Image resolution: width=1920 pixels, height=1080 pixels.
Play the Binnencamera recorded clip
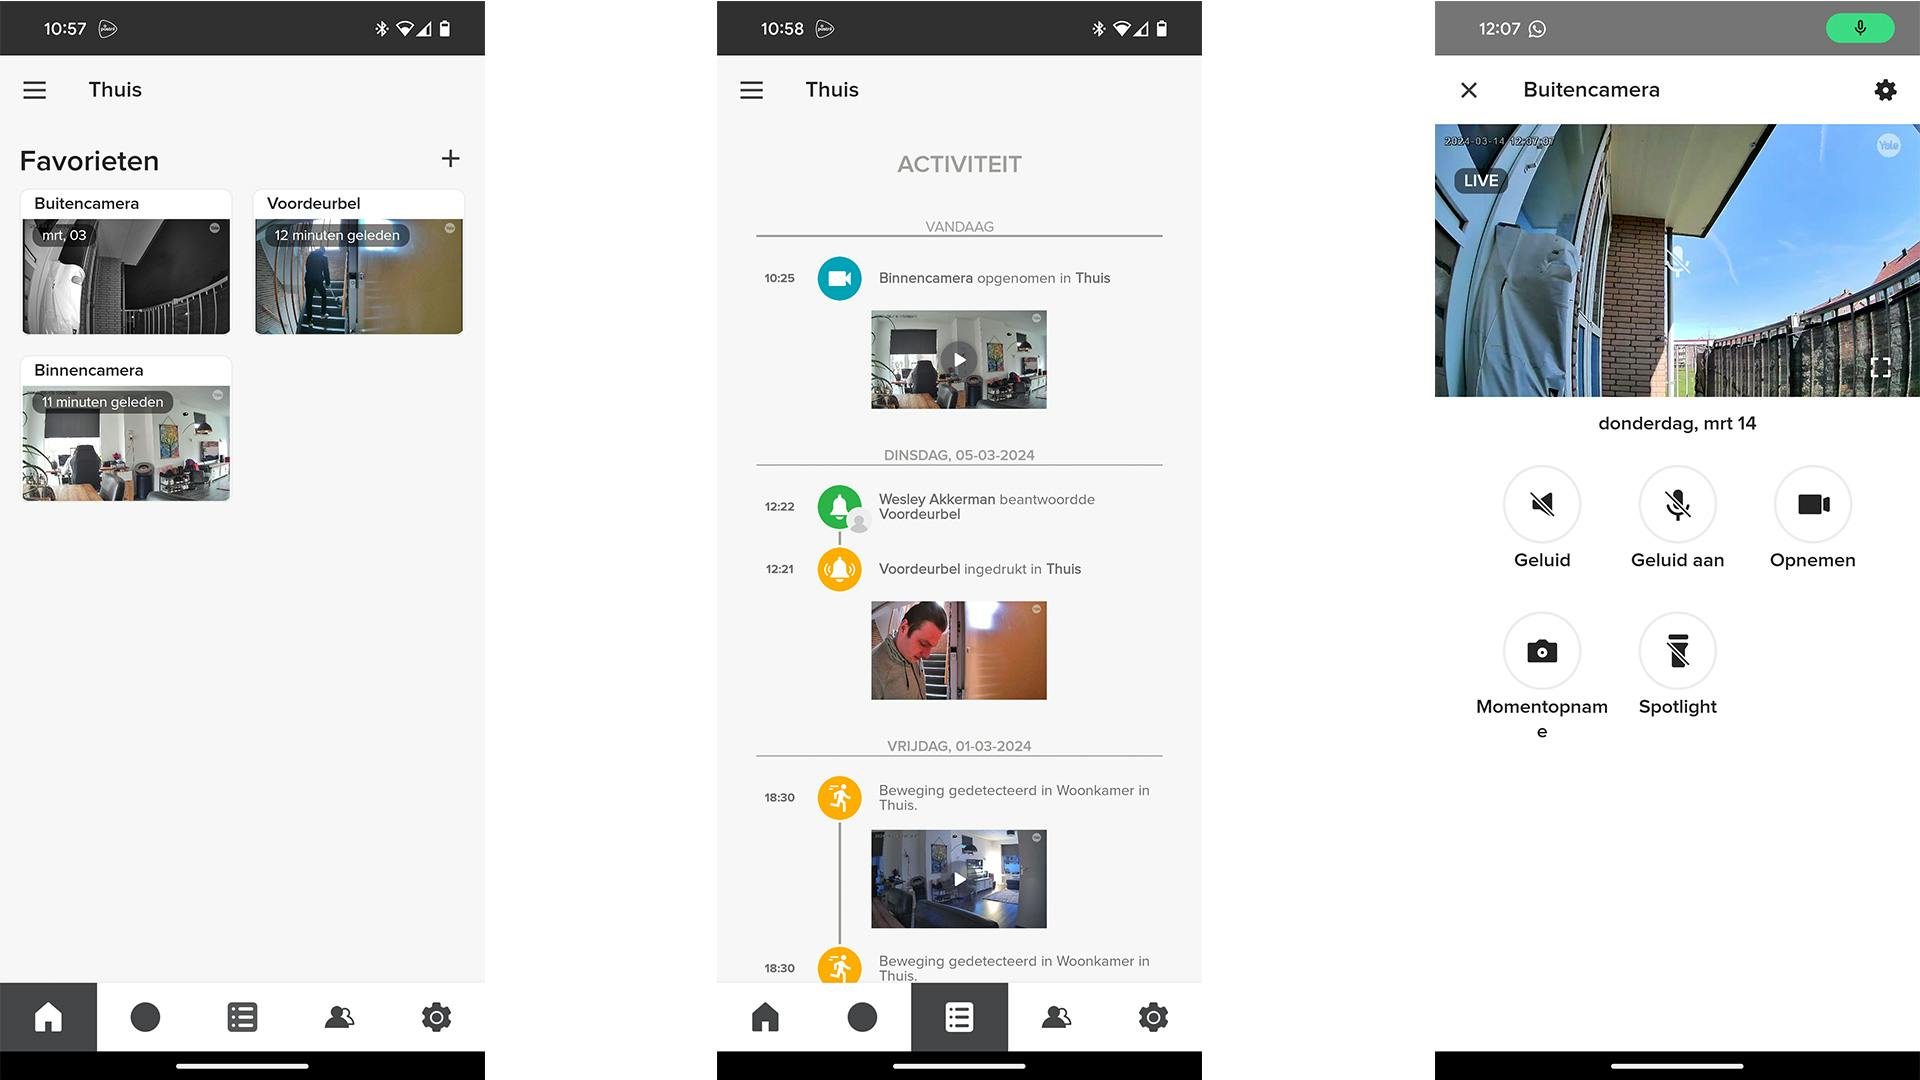958,360
